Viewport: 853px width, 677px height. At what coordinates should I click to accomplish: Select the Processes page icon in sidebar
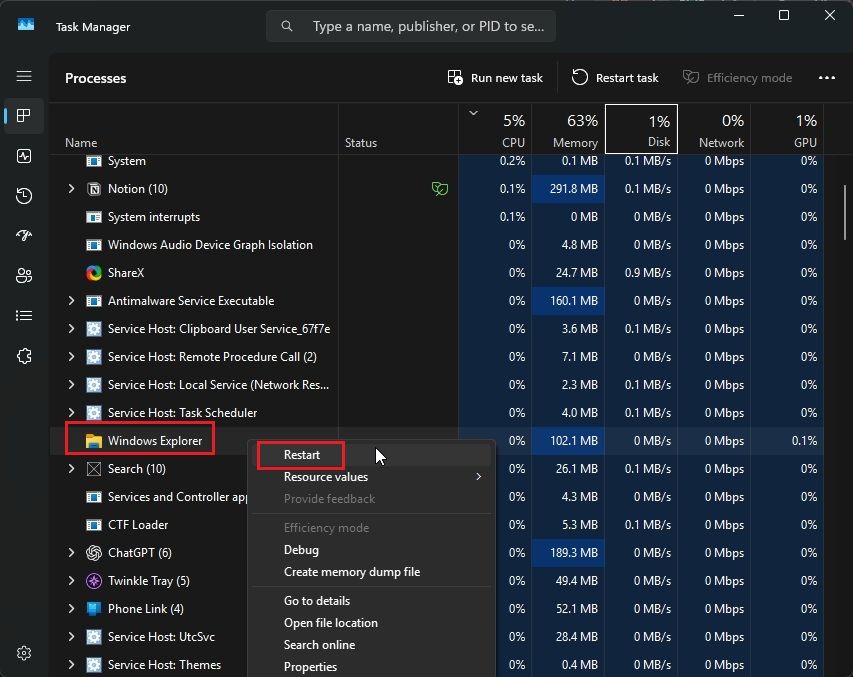click(24, 115)
